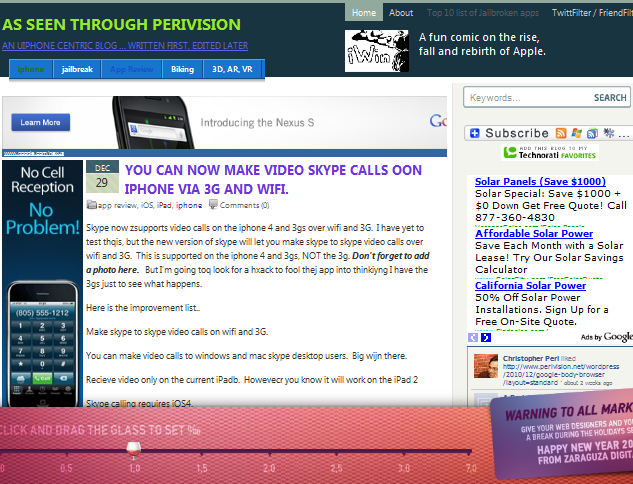633x484 pixels.
Task: Click the Warning to All Marketers card
Action: point(563,434)
